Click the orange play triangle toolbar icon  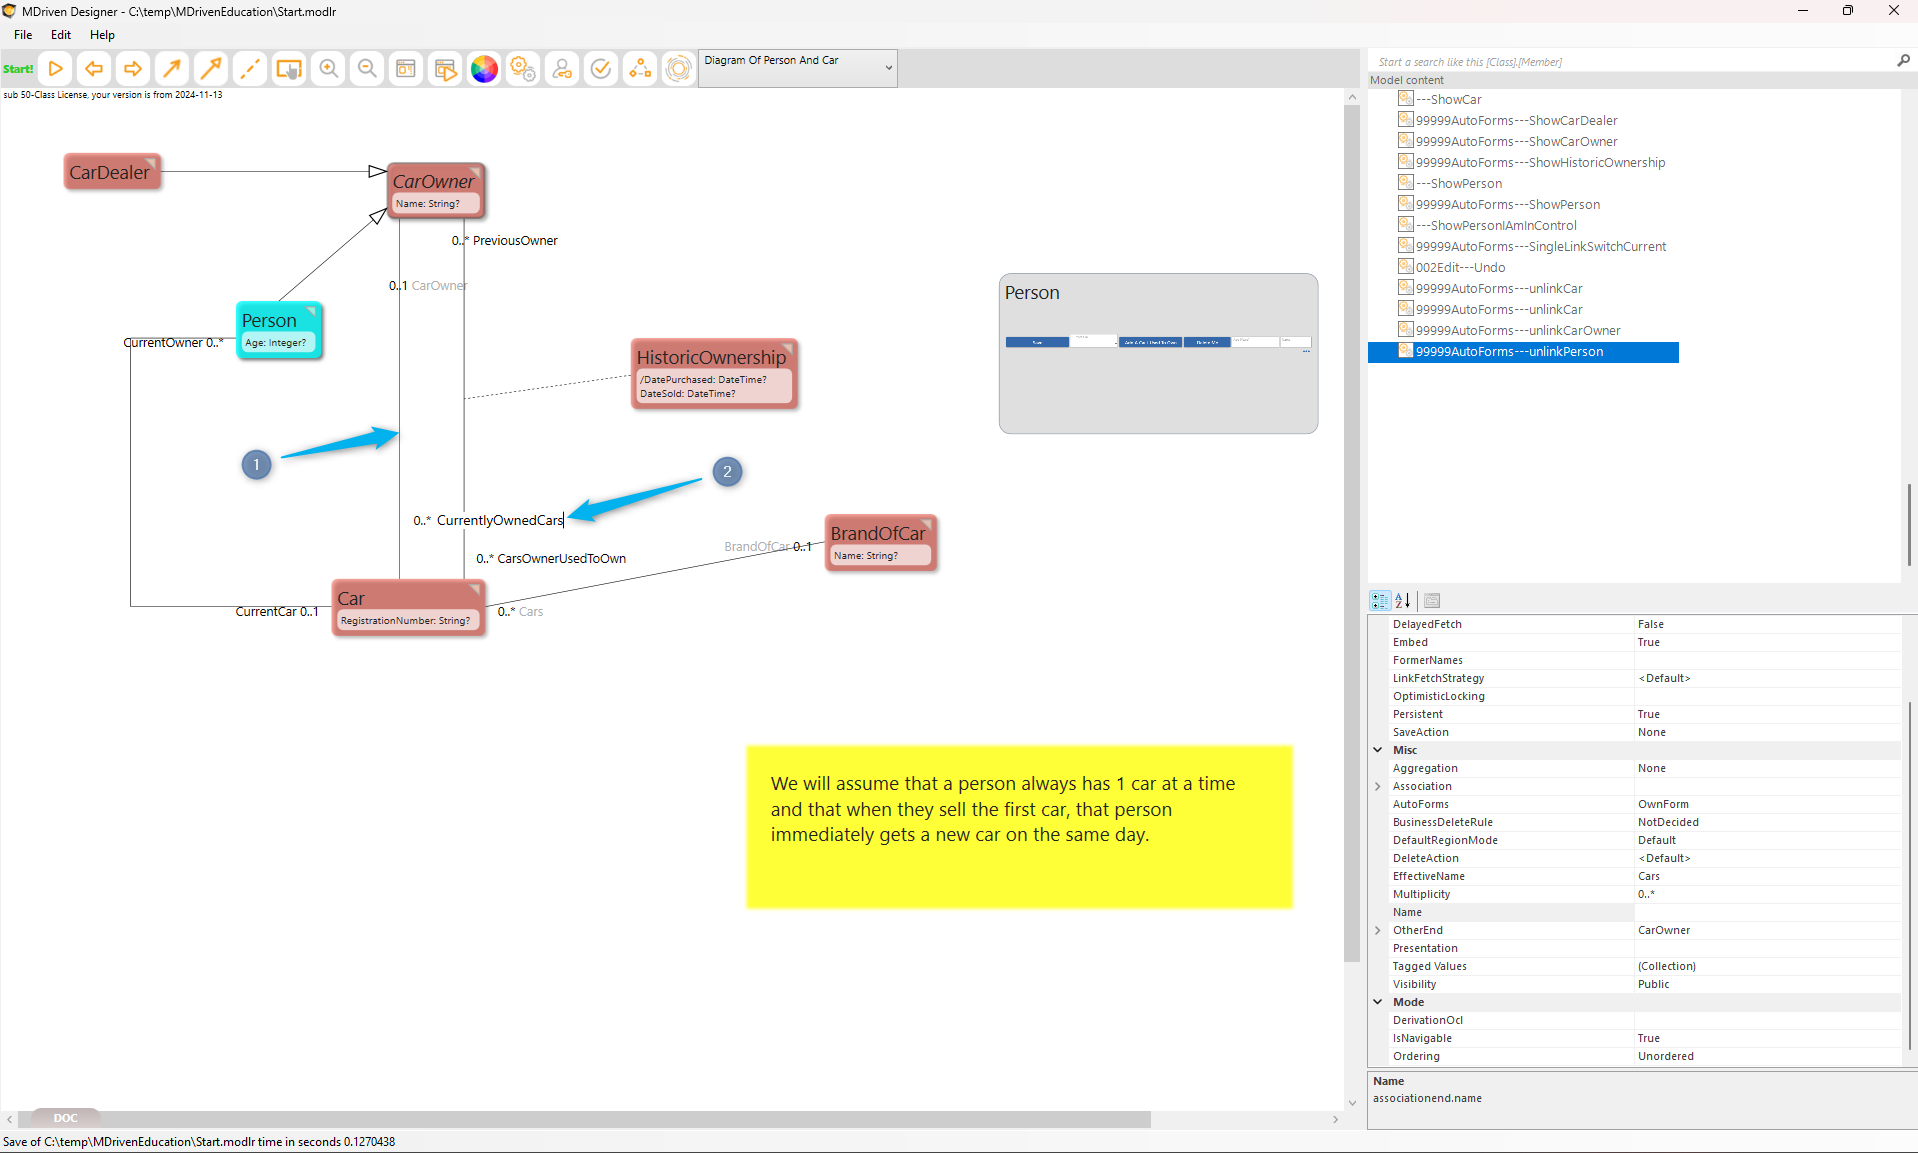coord(56,69)
